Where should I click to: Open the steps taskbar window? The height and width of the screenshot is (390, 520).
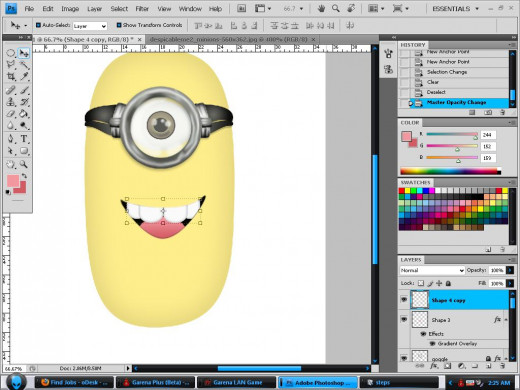point(399,382)
